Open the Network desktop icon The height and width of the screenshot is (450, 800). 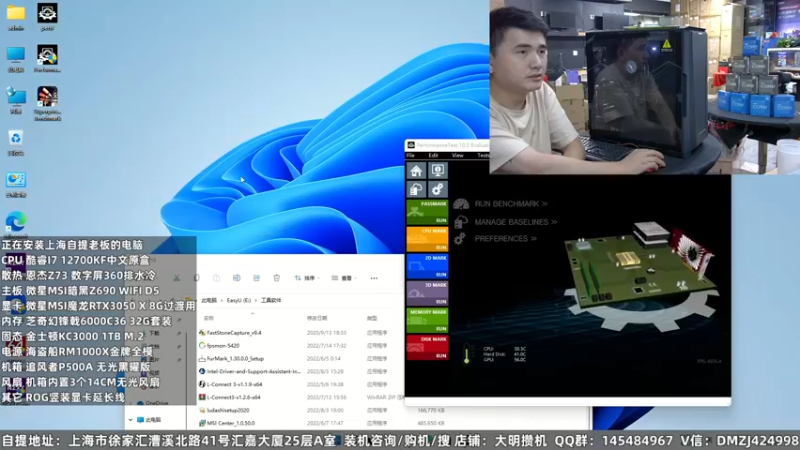pyautogui.click(x=16, y=101)
